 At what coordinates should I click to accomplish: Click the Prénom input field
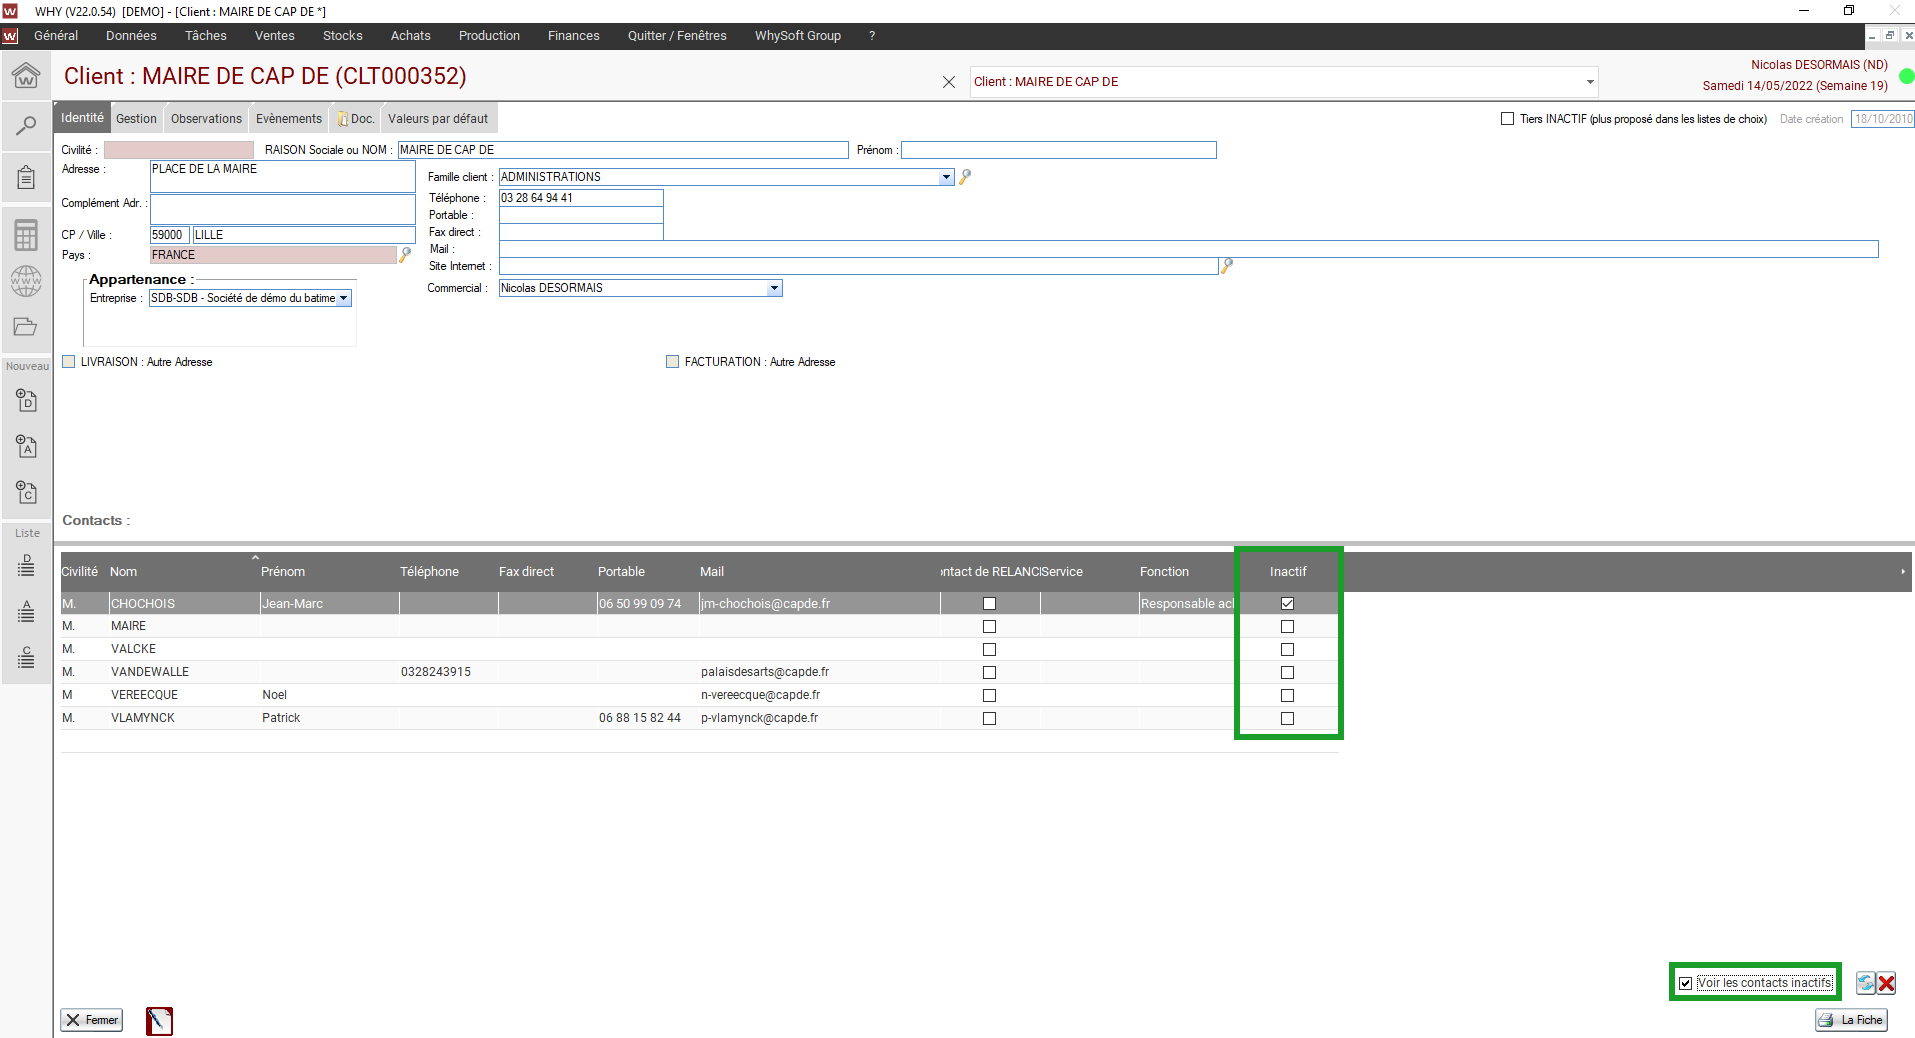pyautogui.click(x=1059, y=150)
